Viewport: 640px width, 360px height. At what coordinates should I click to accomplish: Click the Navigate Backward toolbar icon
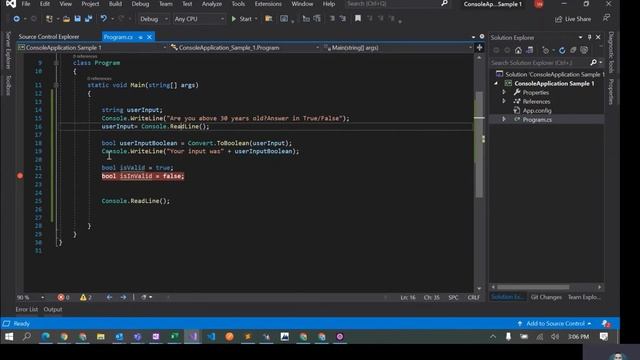click(16, 19)
